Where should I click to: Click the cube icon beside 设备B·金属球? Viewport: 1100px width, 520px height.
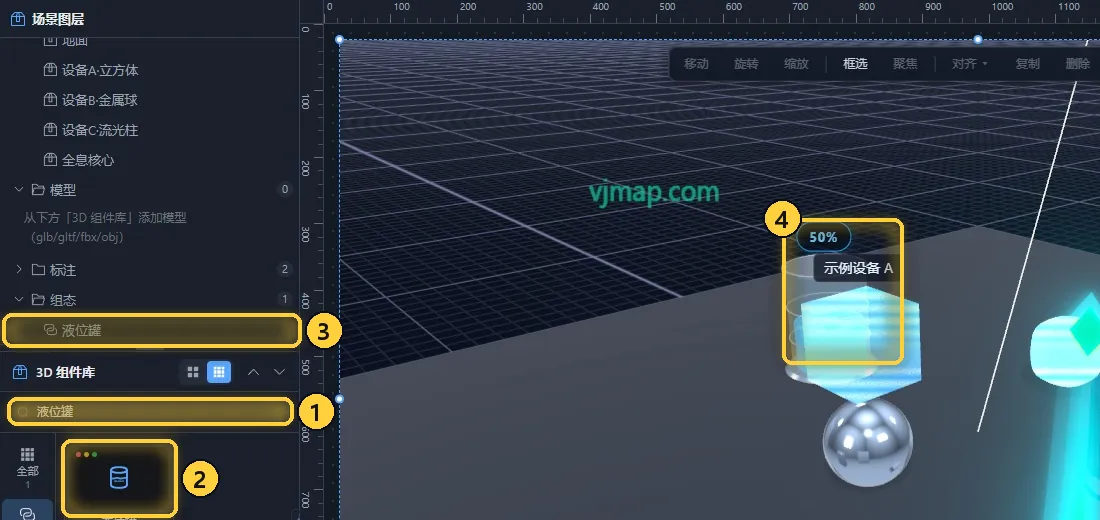click(50, 100)
